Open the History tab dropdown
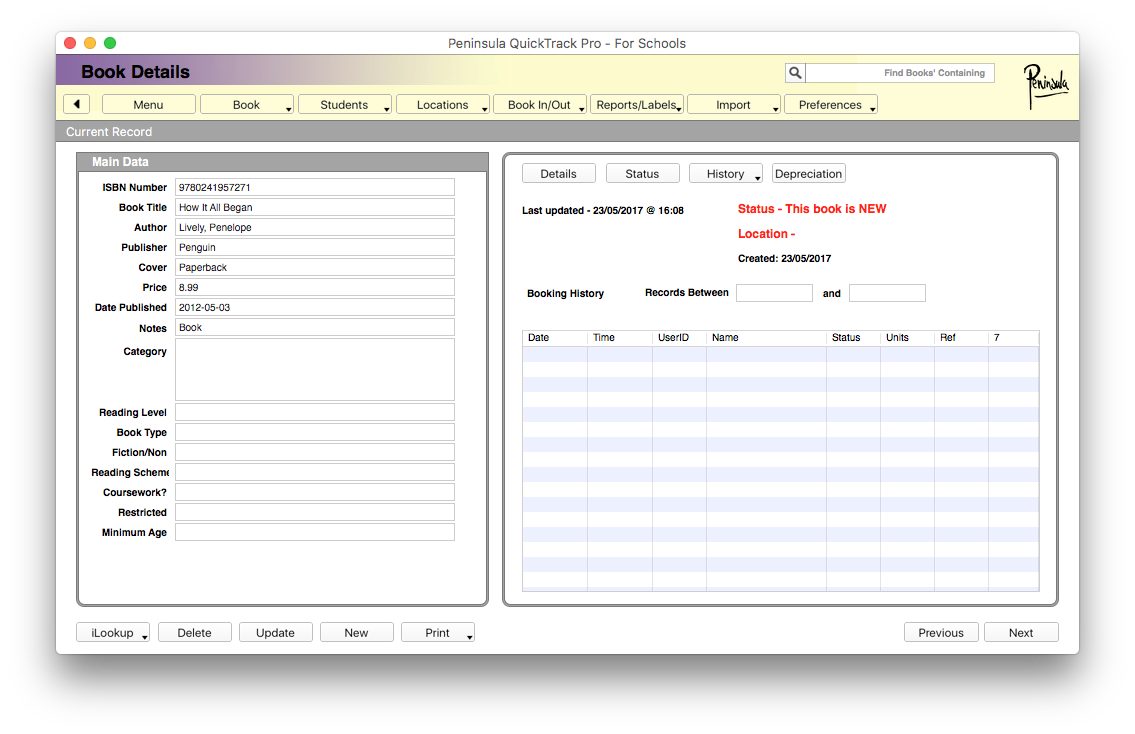Viewport: 1135px width, 734px height. 726,174
